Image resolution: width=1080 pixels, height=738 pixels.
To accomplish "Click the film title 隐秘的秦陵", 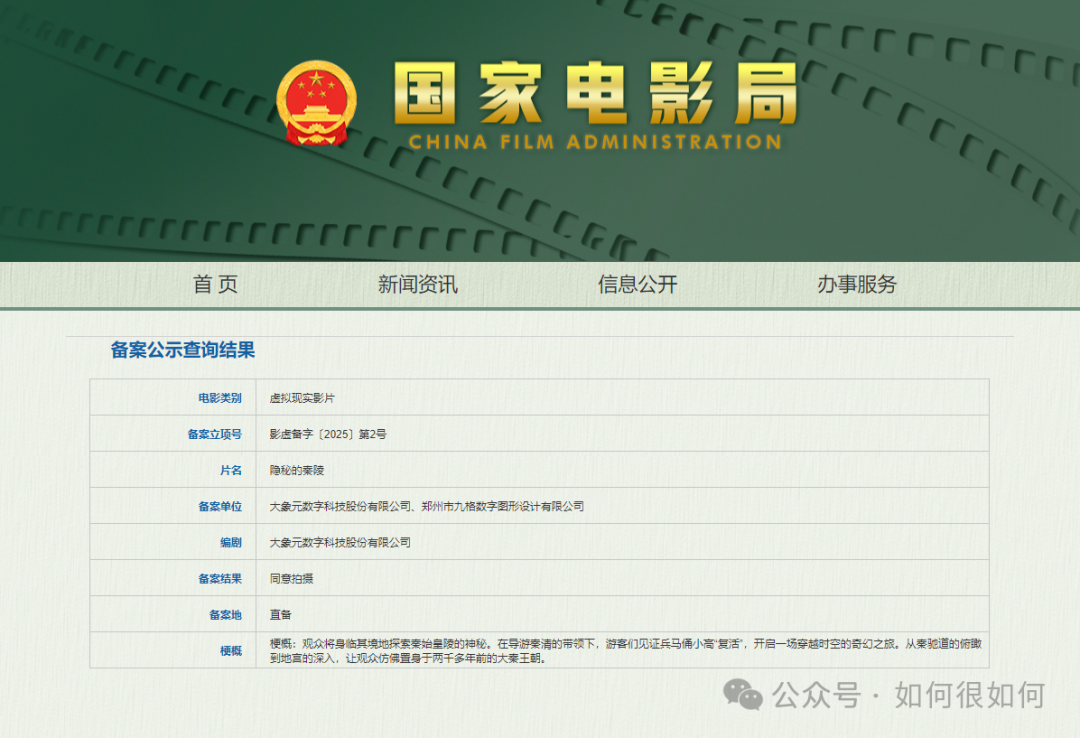I will (x=296, y=470).
